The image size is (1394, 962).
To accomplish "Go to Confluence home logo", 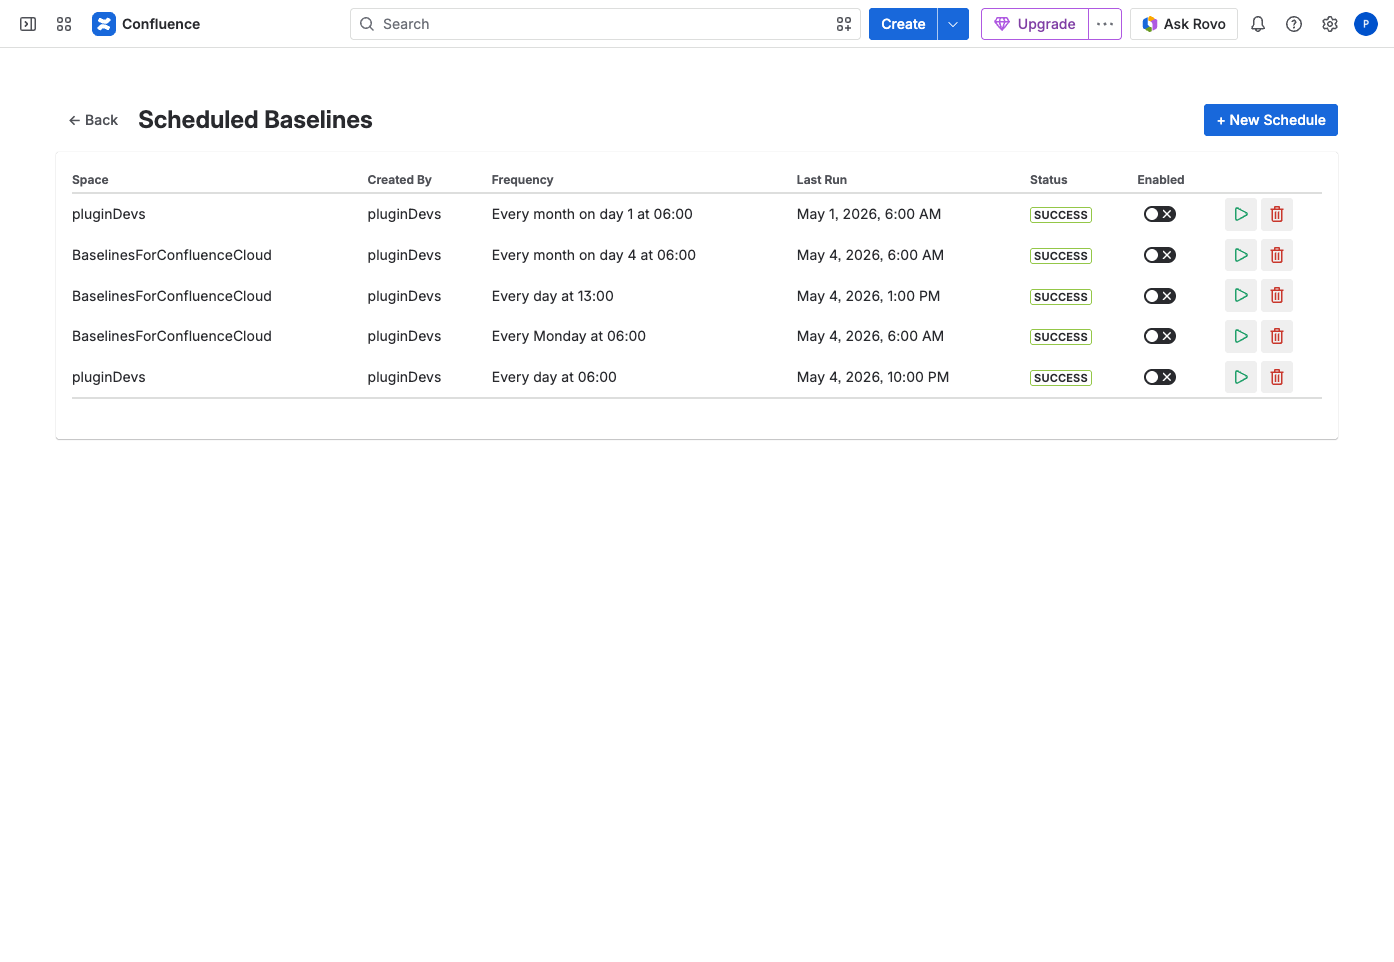I will click(146, 24).
